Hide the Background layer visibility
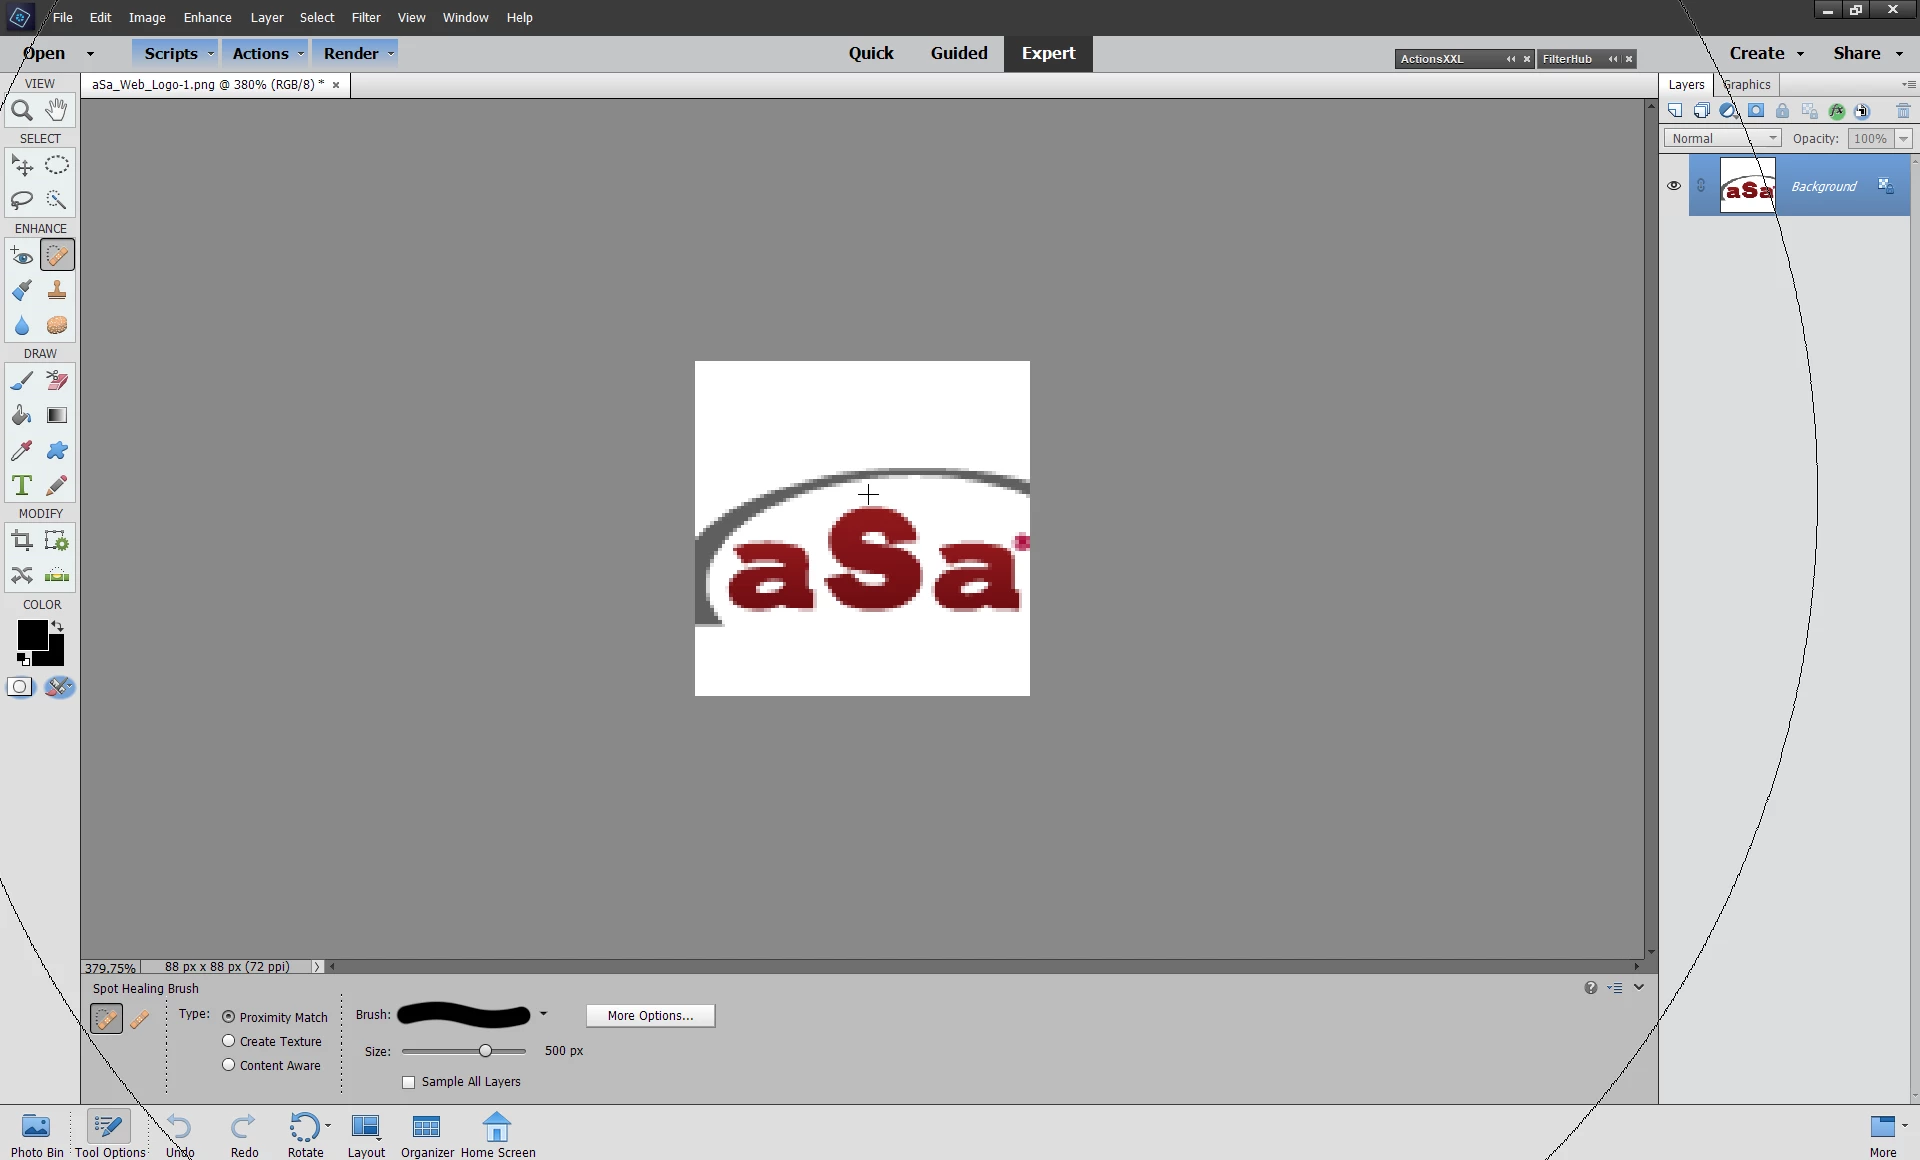The width and height of the screenshot is (1920, 1160). click(1674, 186)
